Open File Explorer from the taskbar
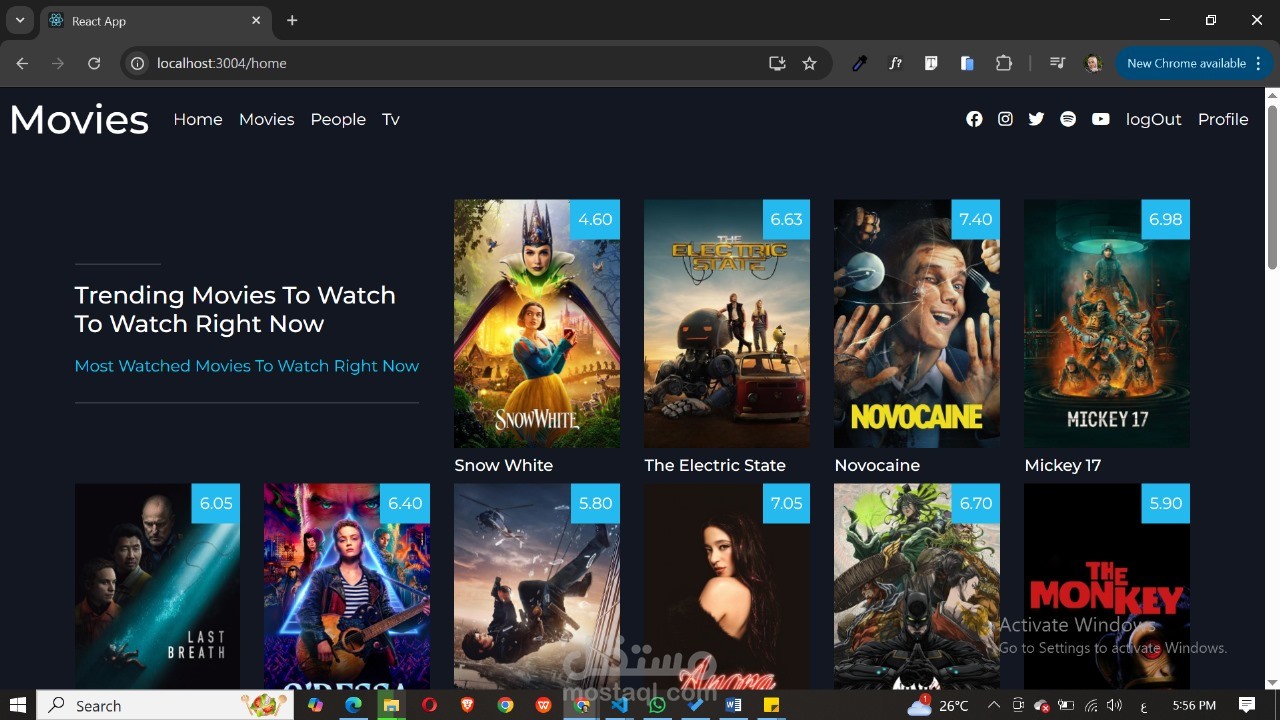1280x720 pixels. (x=391, y=705)
